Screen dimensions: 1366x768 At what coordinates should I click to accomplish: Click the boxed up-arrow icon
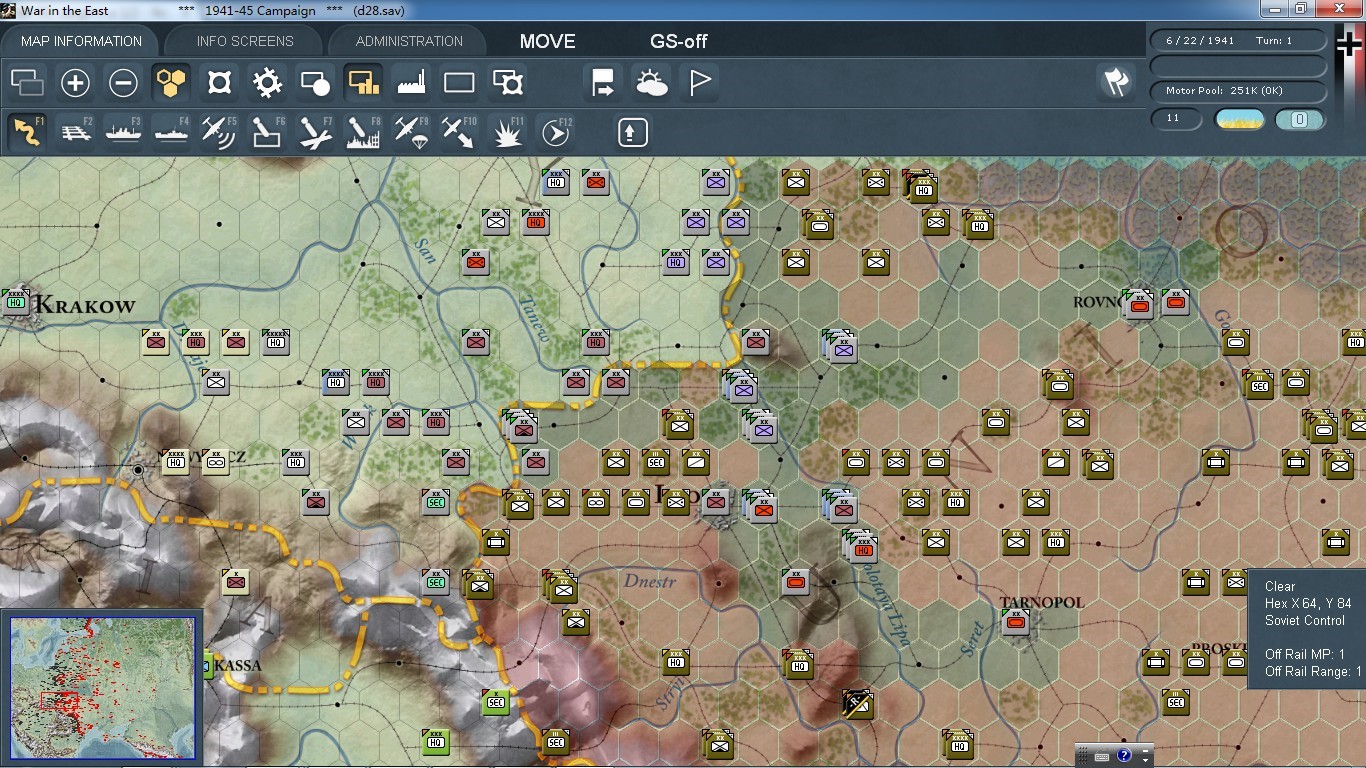point(632,132)
